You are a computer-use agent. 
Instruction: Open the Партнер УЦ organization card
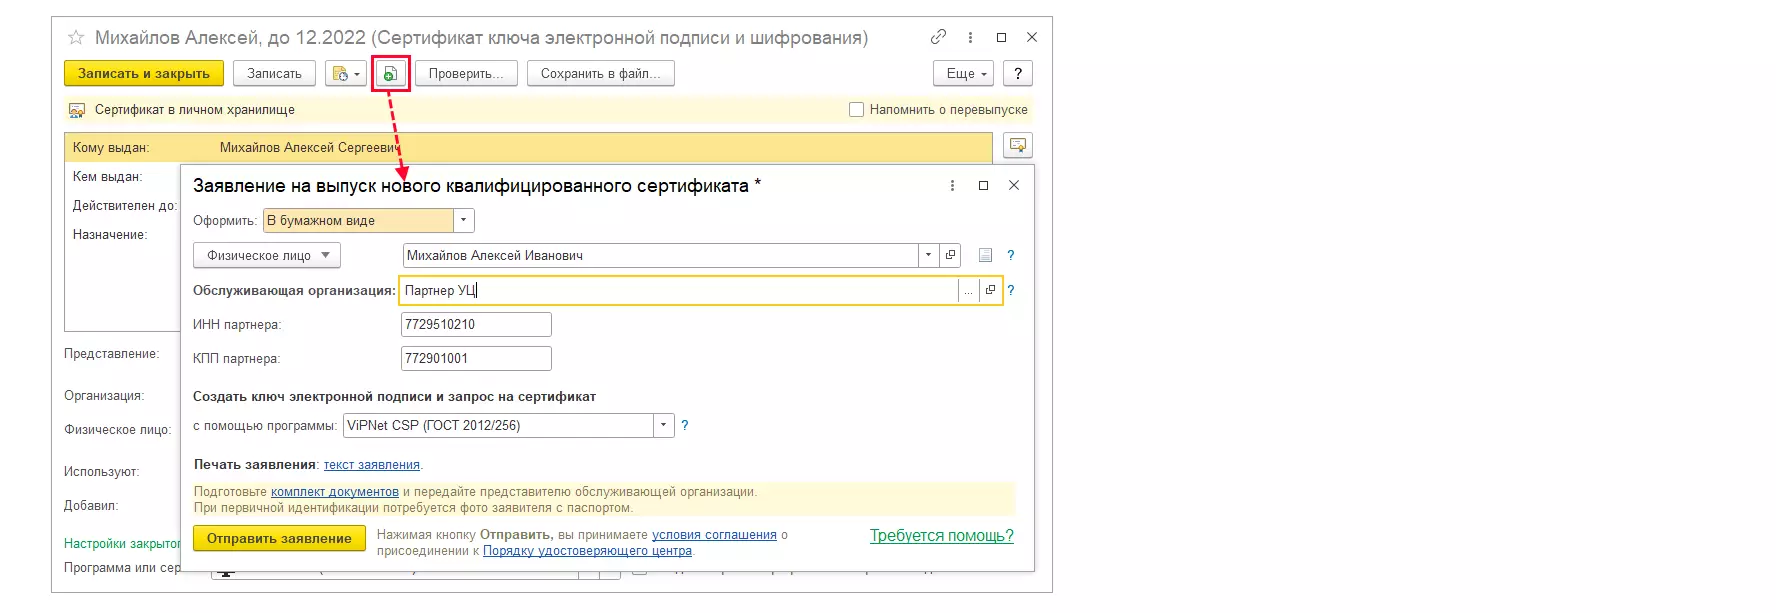coord(990,290)
